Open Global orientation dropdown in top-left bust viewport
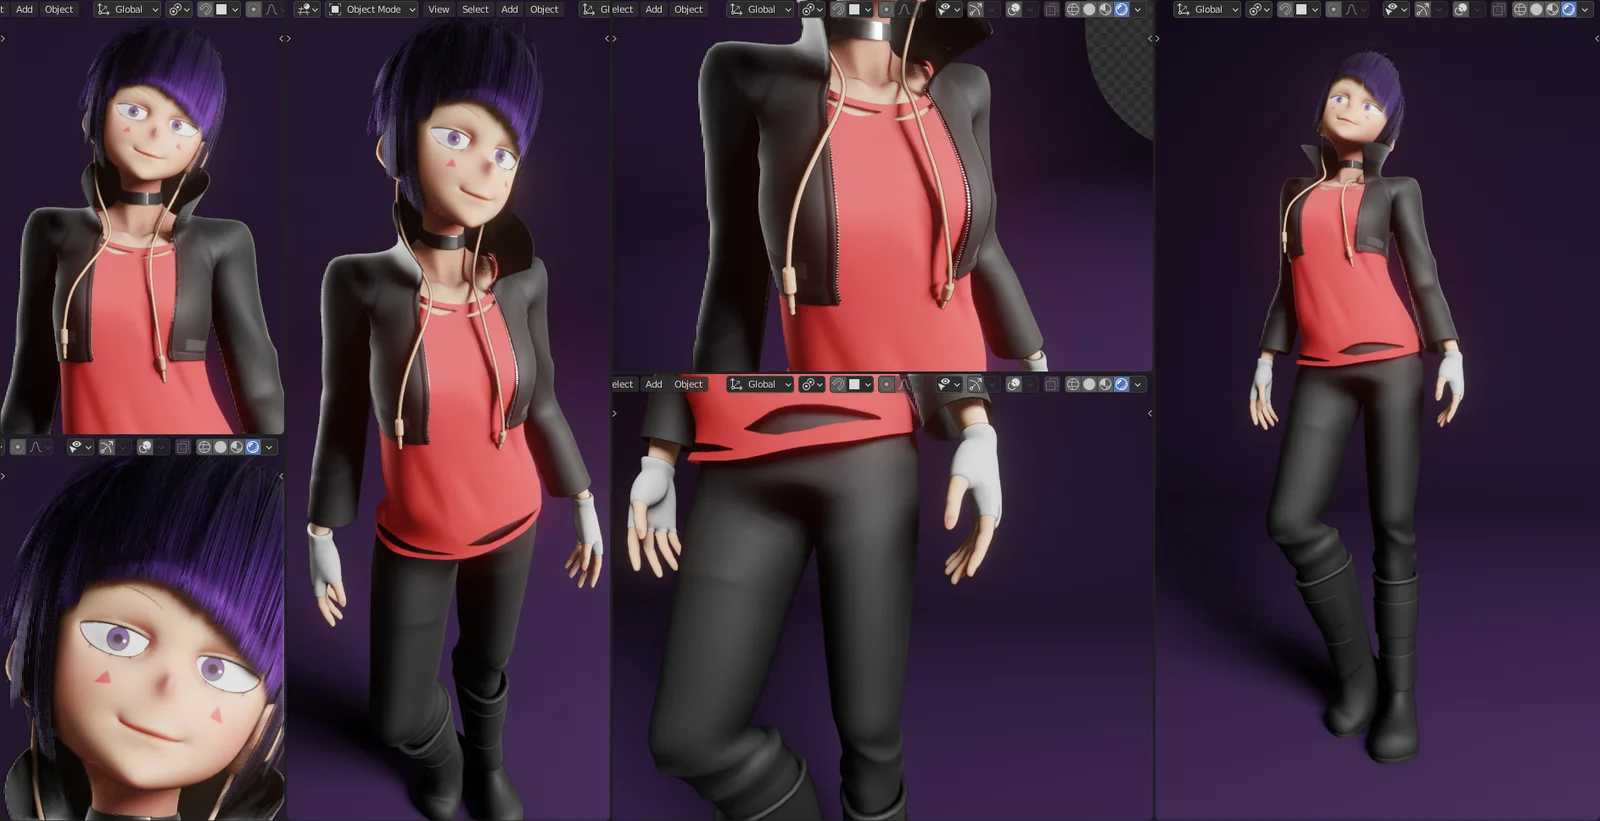Image resolution: width=1600 pixels, height=821 pixels. (128, 9)
